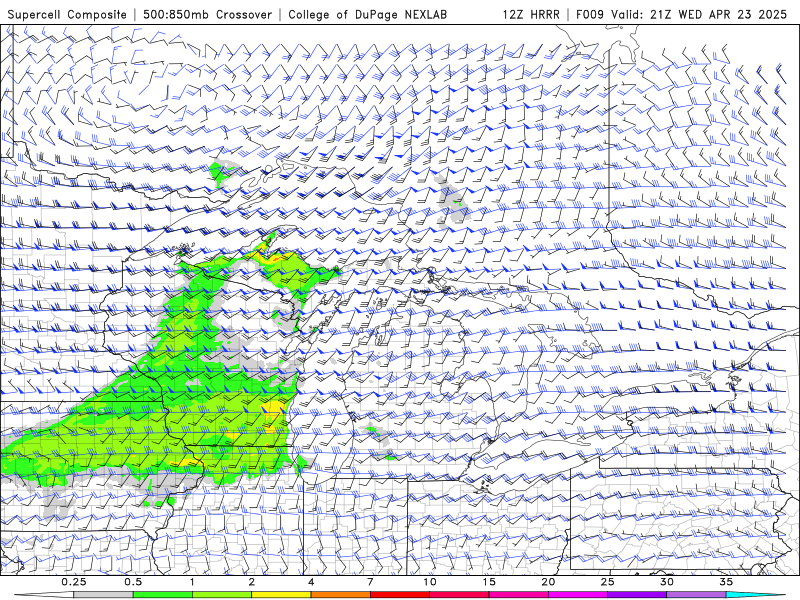This screenshot has height=600, width=800.
Task: Select the crimson 10–15 color bar segment
Action: (459, 595)
